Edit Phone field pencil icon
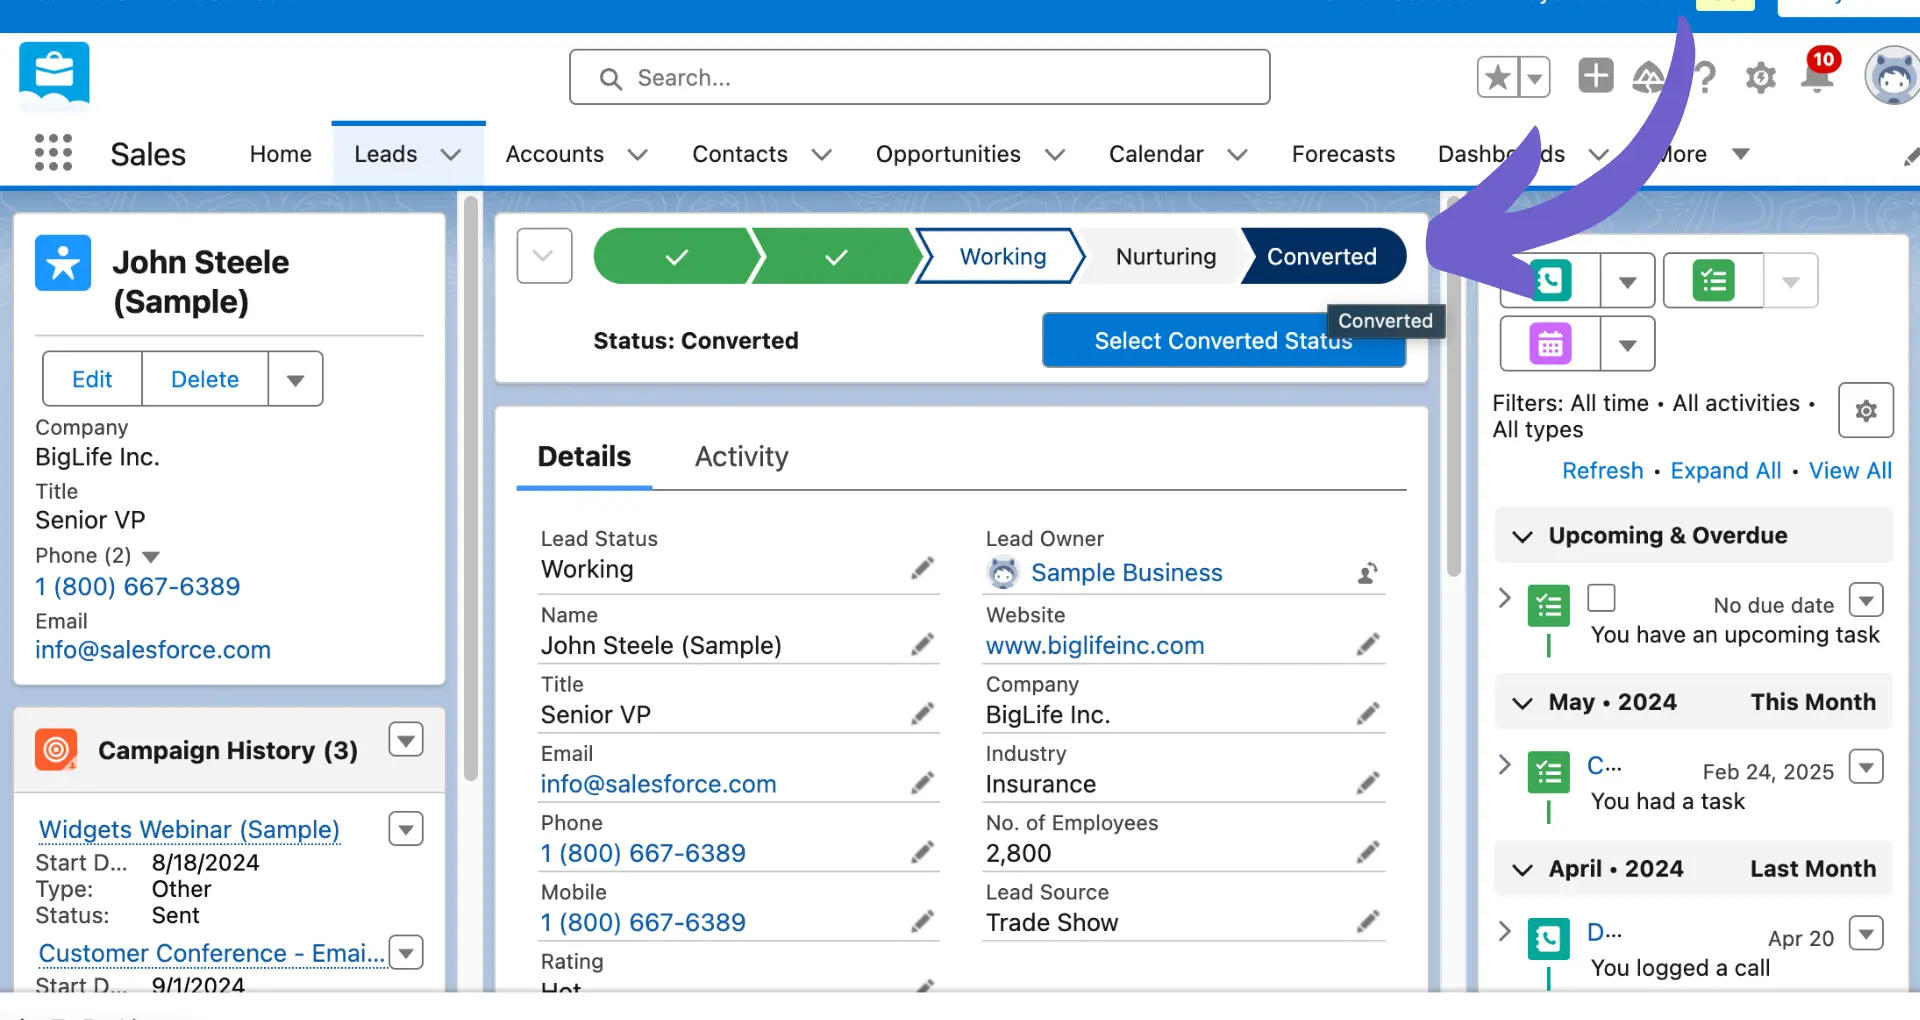The height and width of the screenshot is (1020, 1920). click(922, 852)
